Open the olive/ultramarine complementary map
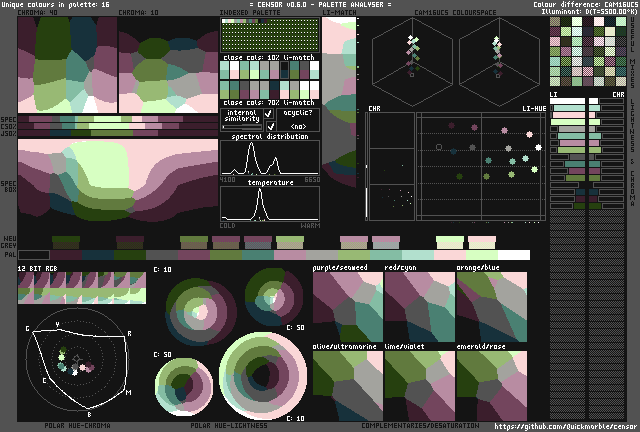 click(x=348, y=386)
